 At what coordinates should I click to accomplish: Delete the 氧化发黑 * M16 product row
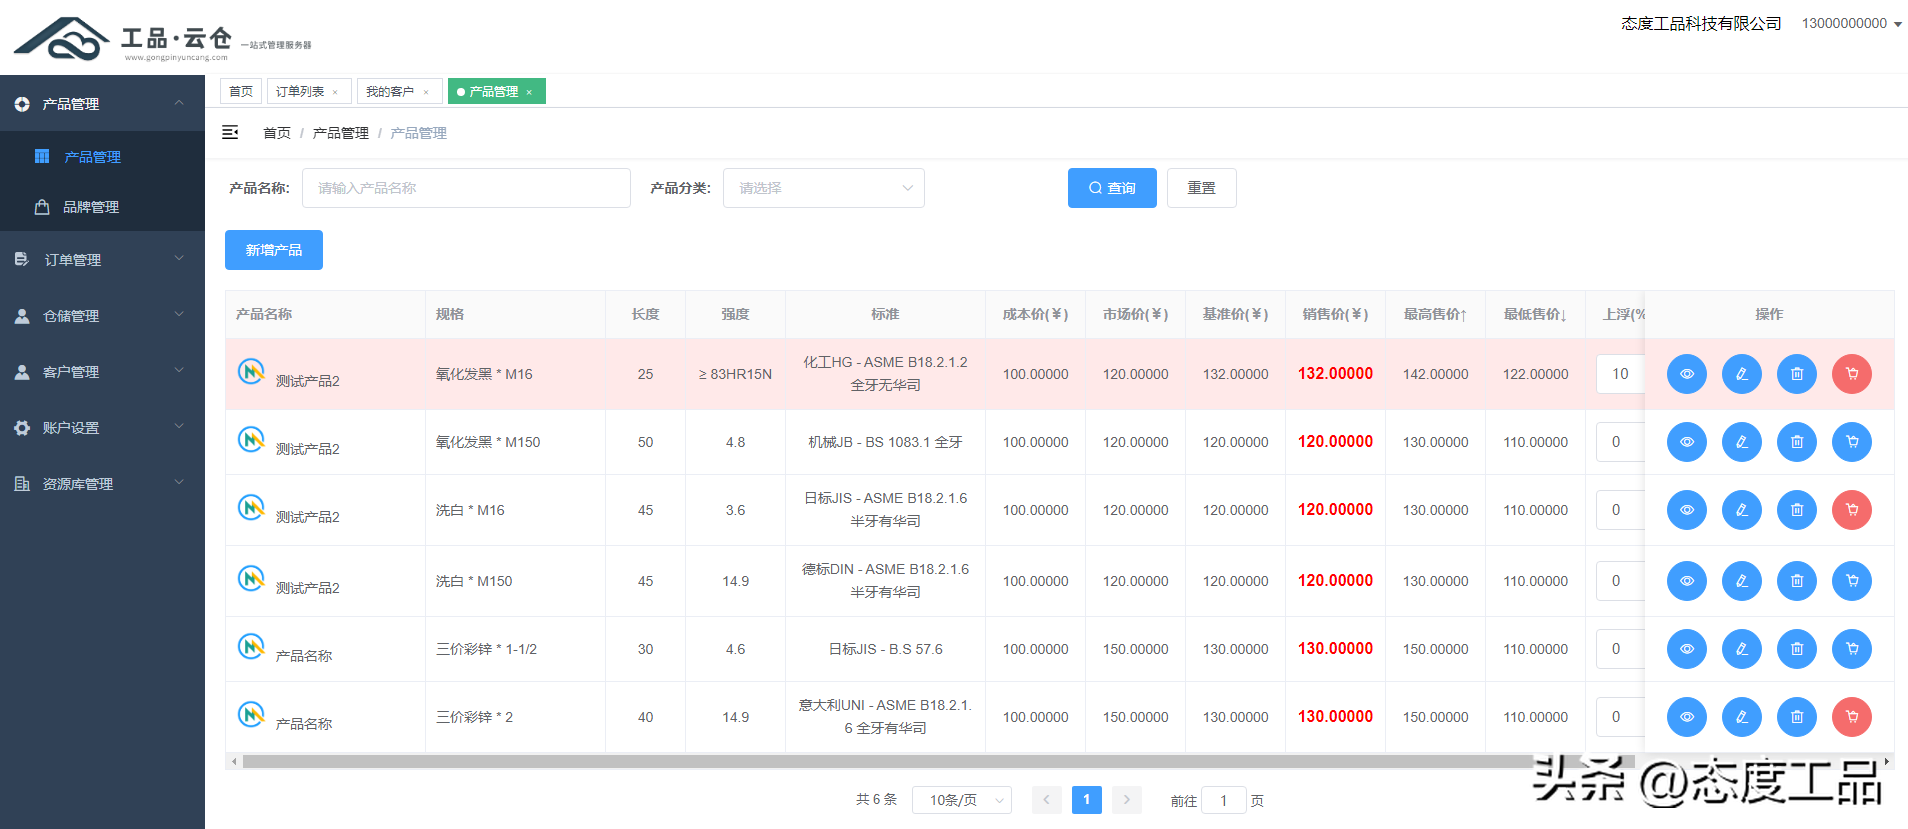pos(1796,374)
